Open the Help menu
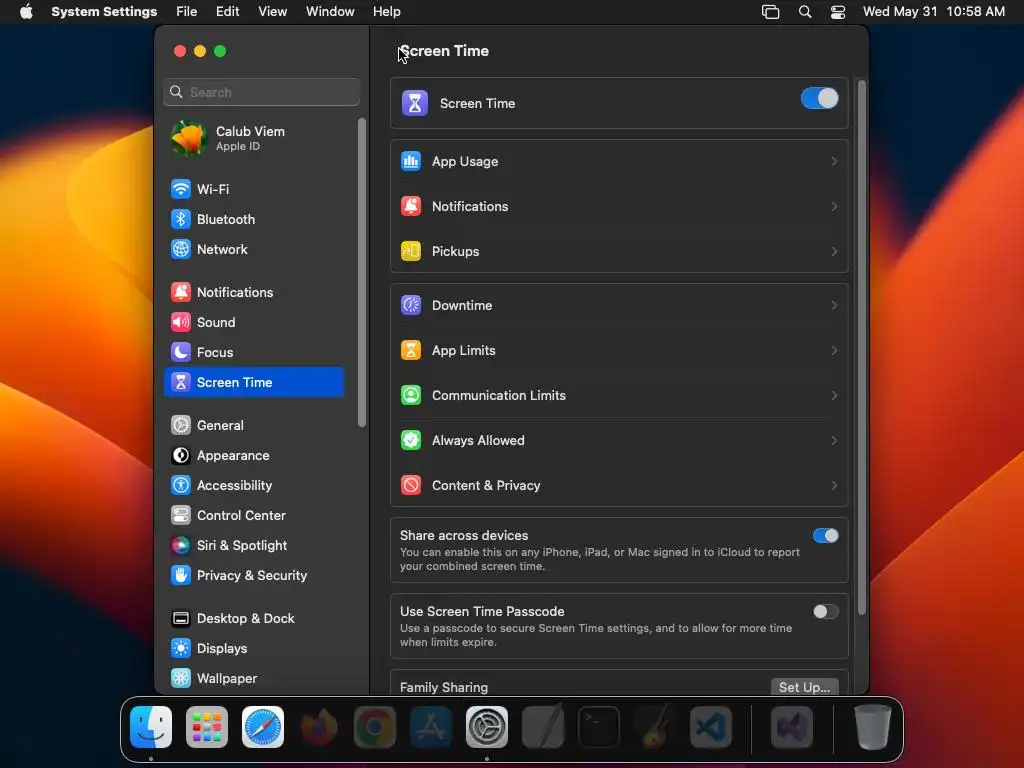This screenshot has height=768, width=1024. [x=387, y=12]
